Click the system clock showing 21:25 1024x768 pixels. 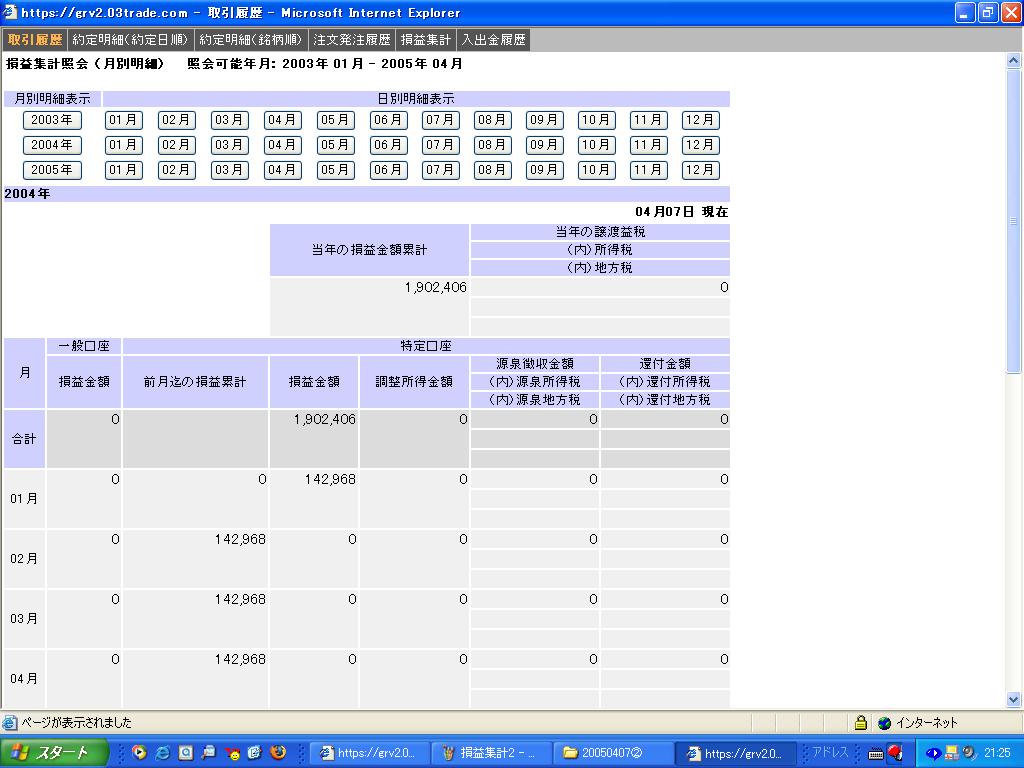997,753
